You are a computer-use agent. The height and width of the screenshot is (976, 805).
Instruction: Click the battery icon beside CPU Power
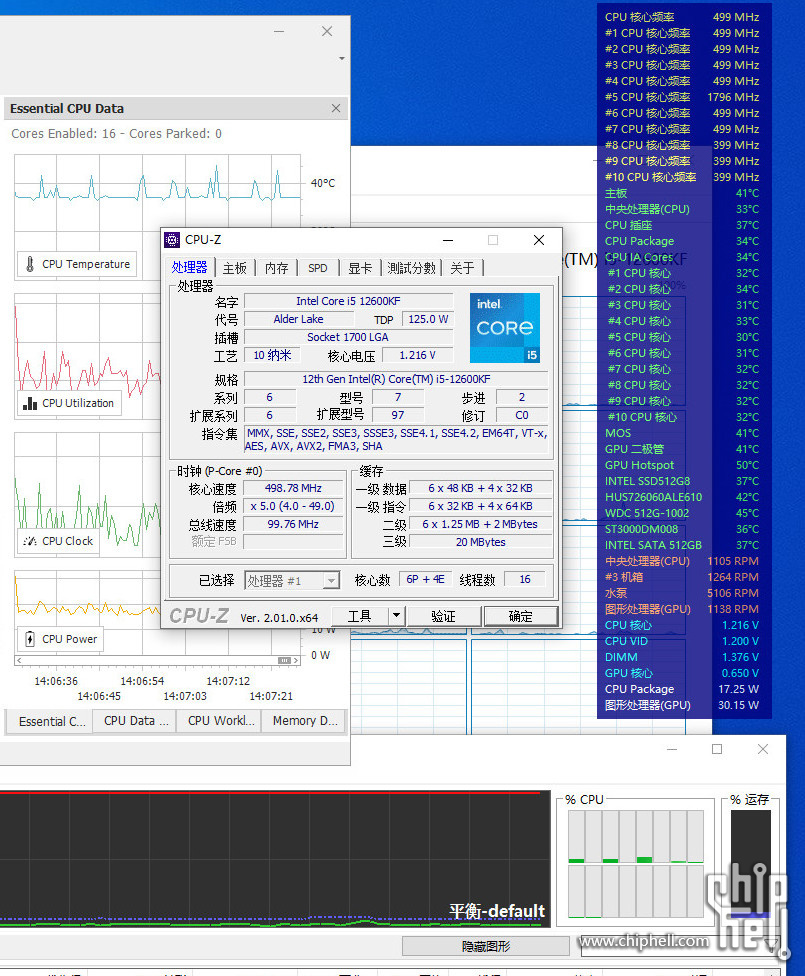tap(30, 639)
